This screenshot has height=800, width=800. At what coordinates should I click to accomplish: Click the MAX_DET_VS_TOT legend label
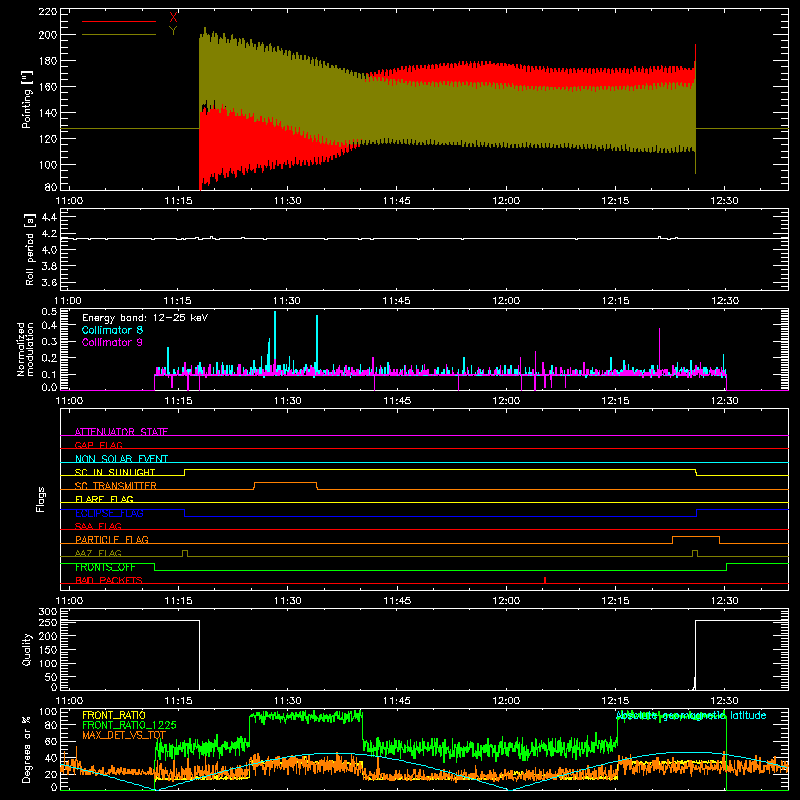click(x=124, y=735)
